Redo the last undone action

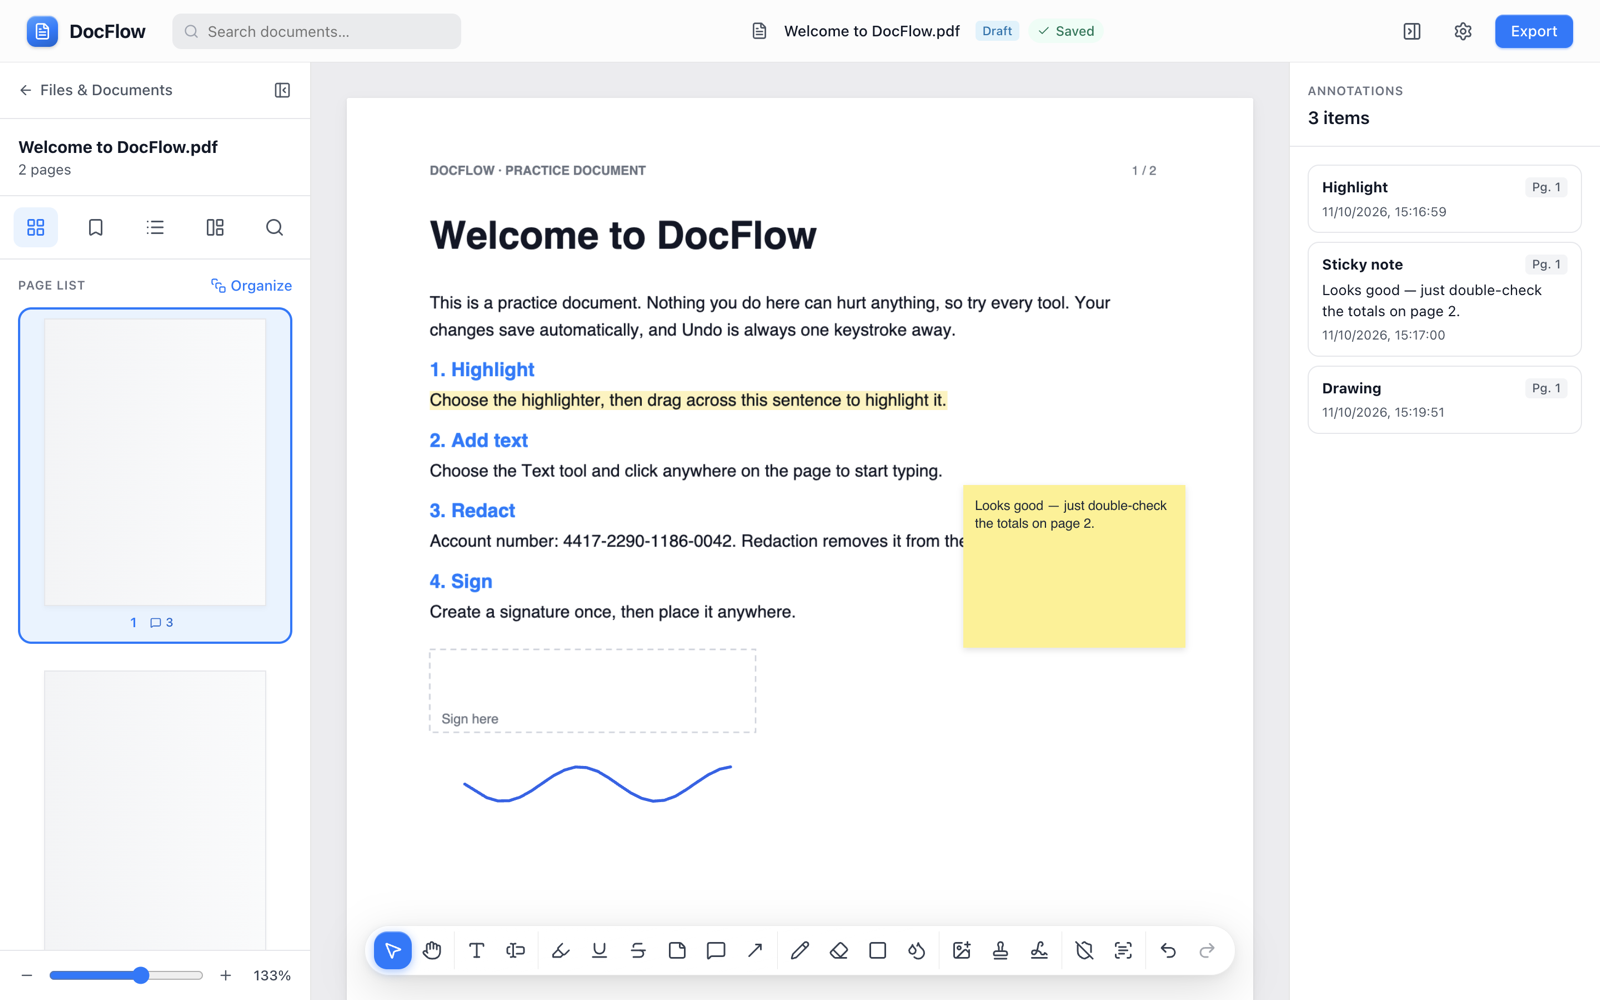click(1207, 950)
